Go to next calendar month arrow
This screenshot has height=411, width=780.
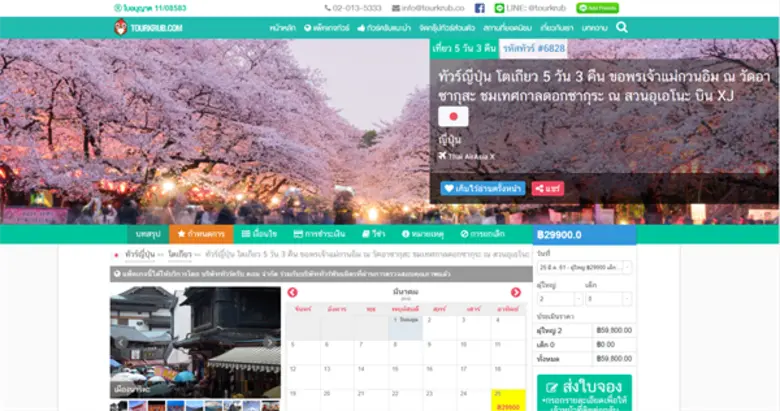[x=516, y=292]
